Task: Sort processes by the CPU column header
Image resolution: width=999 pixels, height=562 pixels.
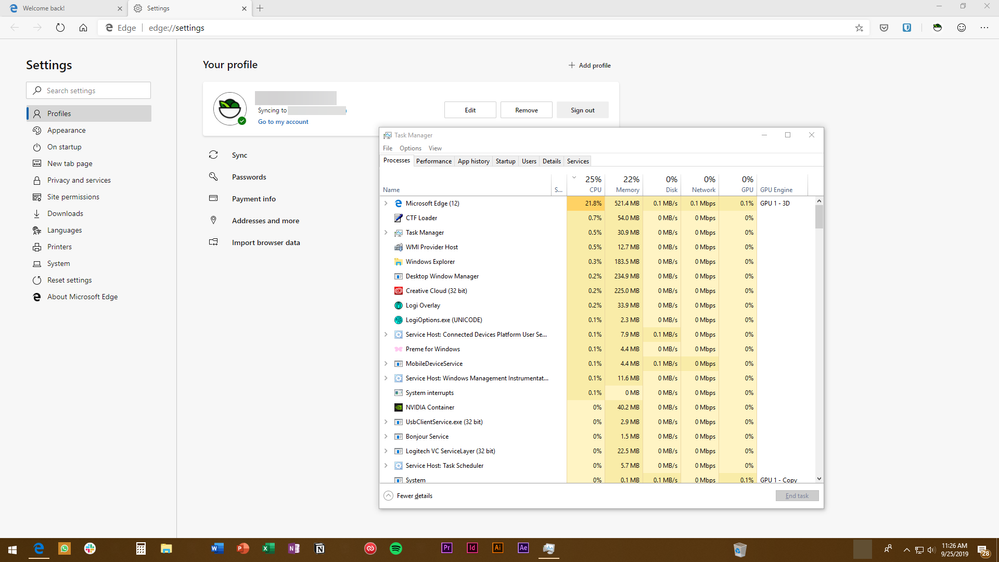Action: [586, 184]
